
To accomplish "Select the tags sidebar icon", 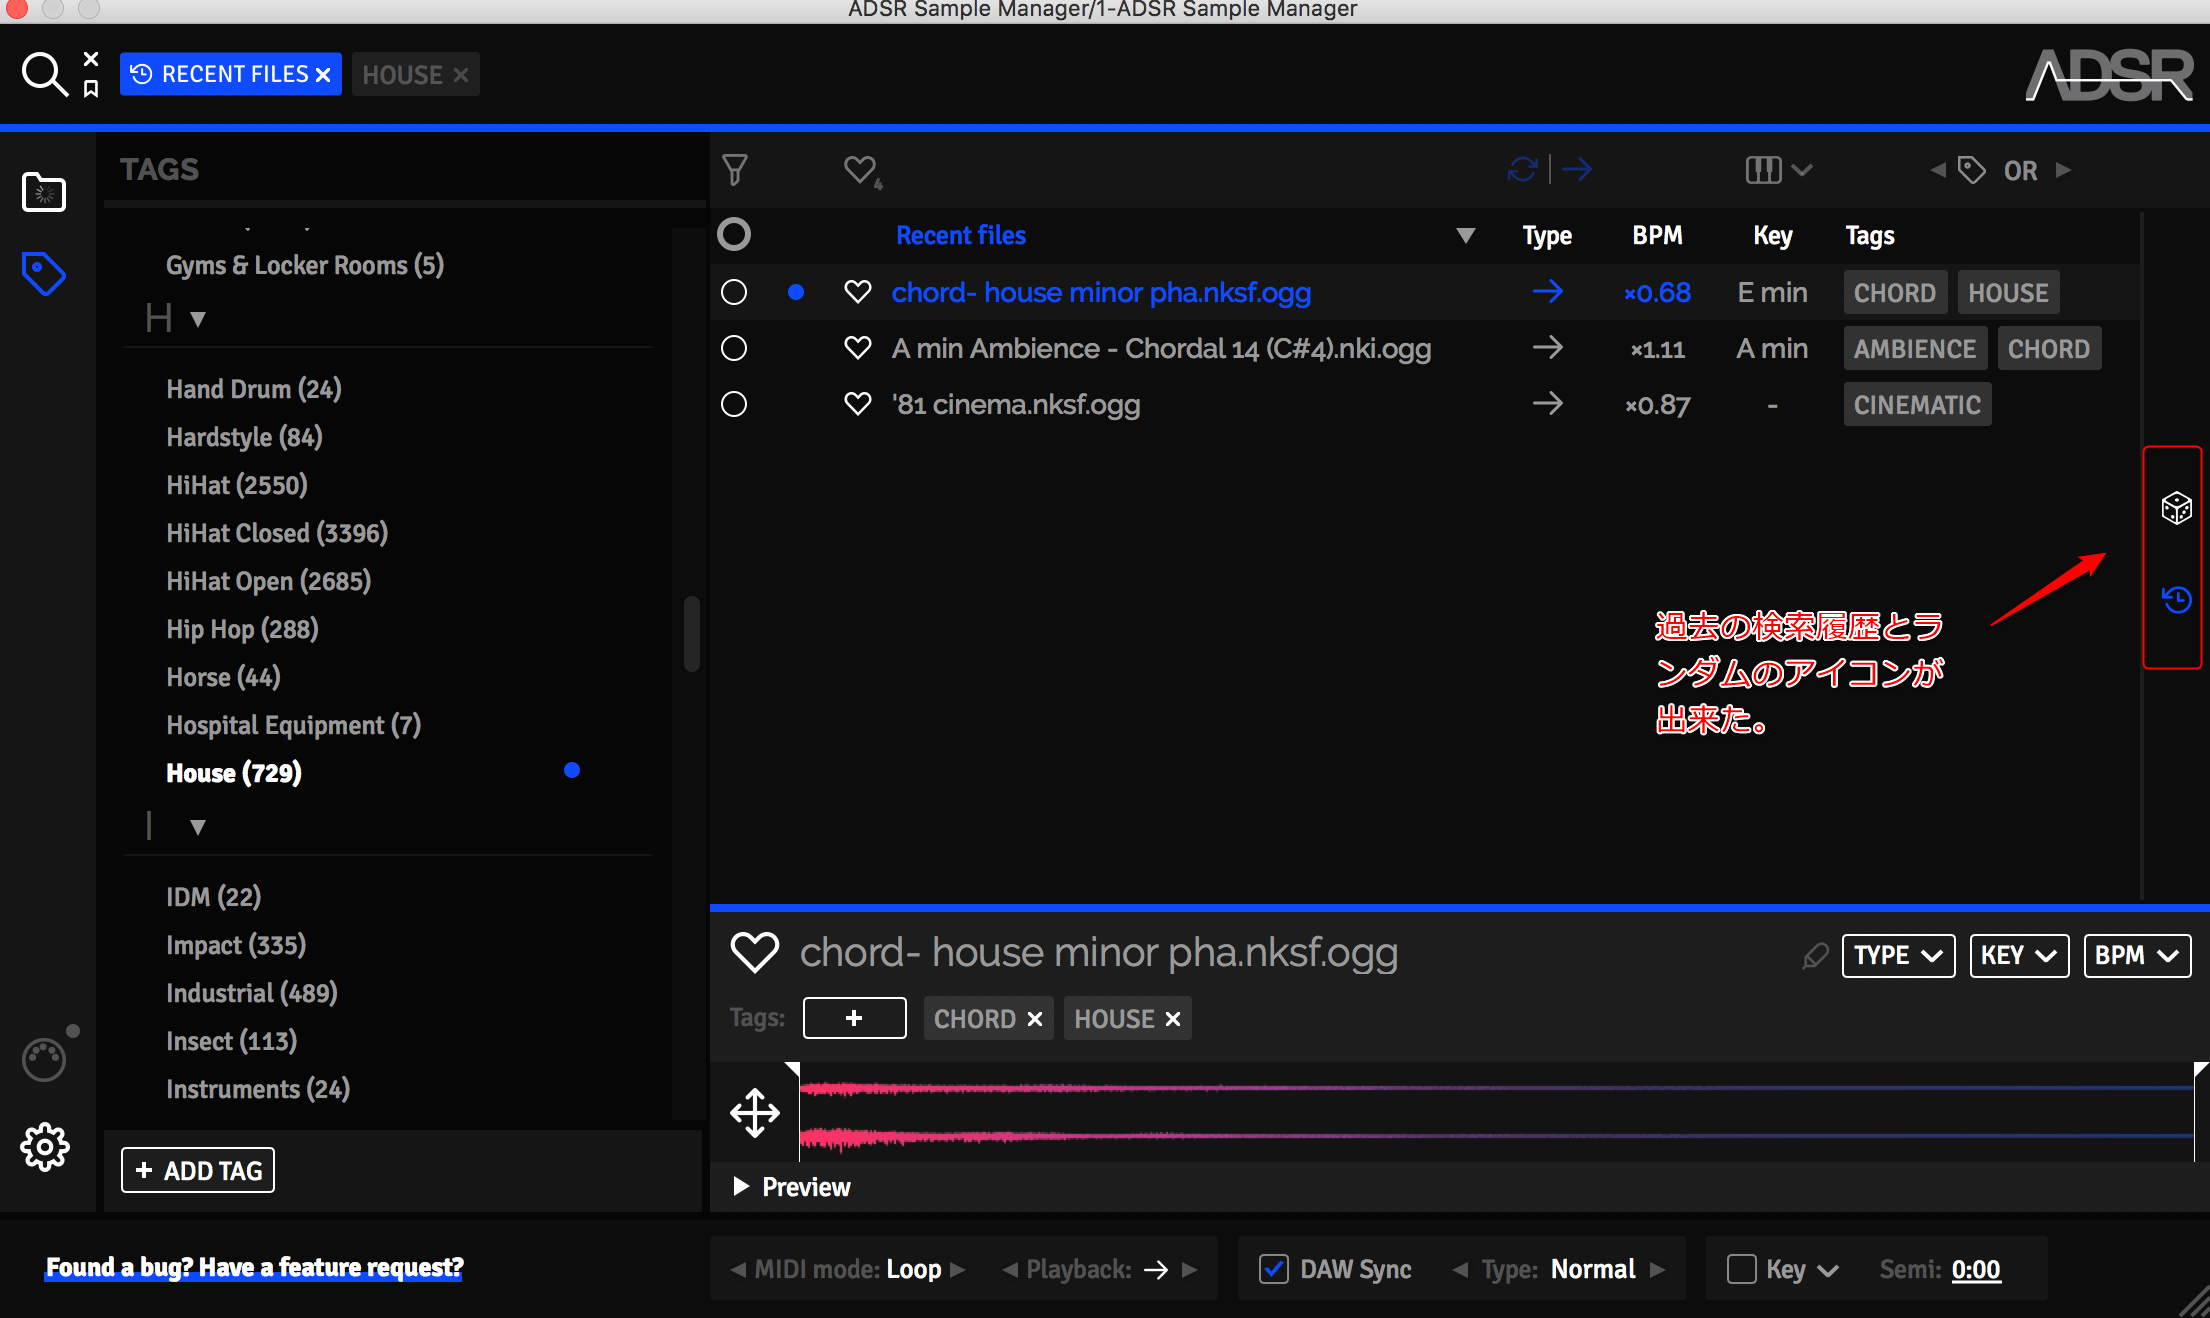I will click(44, 273).
